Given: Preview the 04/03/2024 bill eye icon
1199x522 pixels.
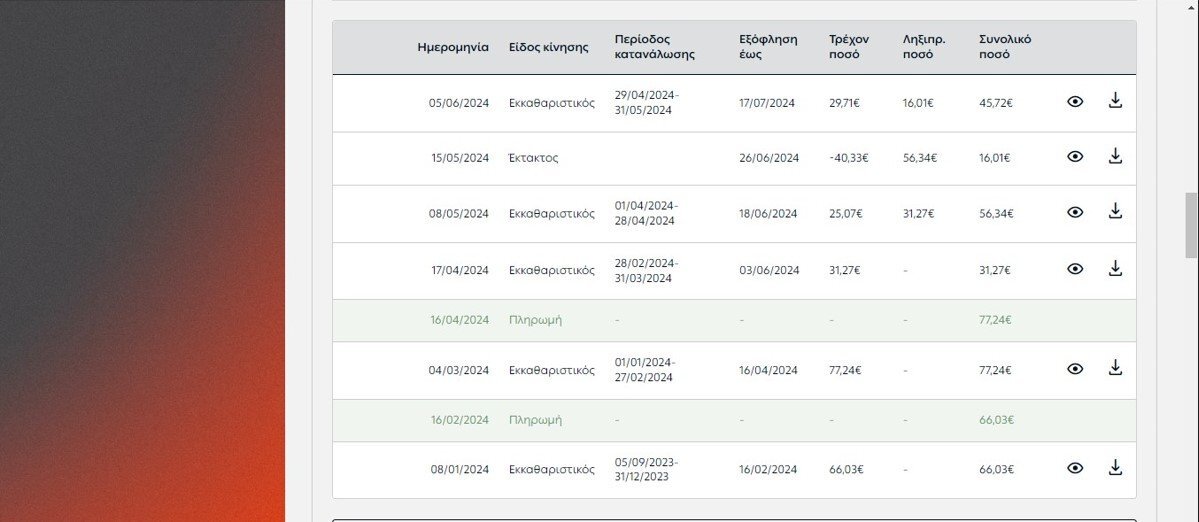Looking at the screenshot, I should pos(1075,369).
